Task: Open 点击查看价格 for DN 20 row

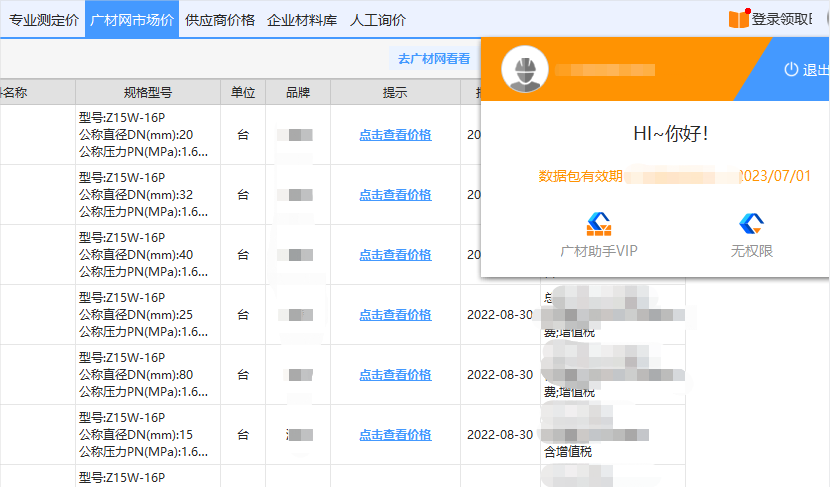Action: tap(395, 135)
